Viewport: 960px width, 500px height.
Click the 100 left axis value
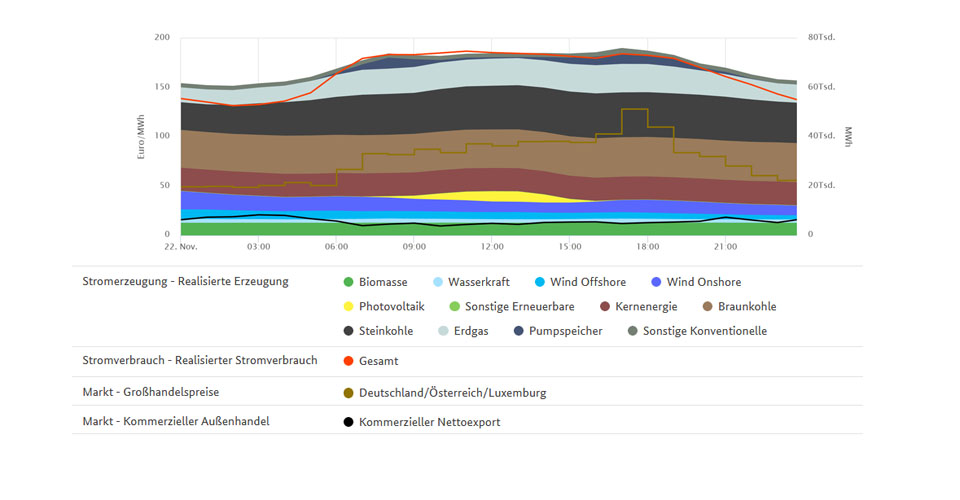coord(162,136)
